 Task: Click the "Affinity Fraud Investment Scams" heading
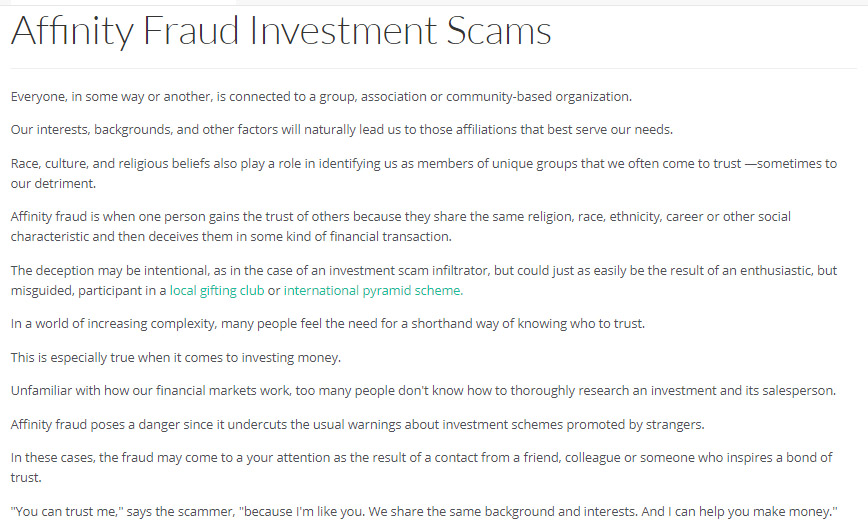tap(281, 31)
